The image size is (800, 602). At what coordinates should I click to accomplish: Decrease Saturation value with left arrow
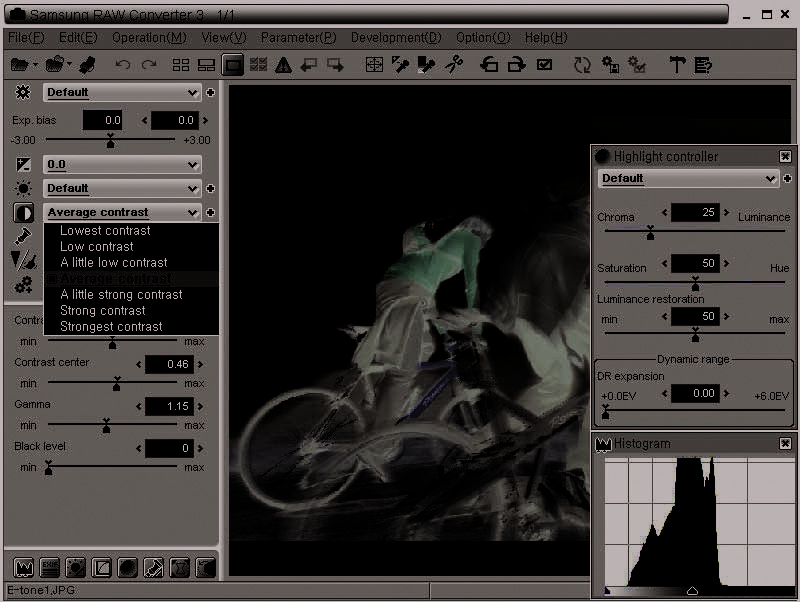[664, 263]
